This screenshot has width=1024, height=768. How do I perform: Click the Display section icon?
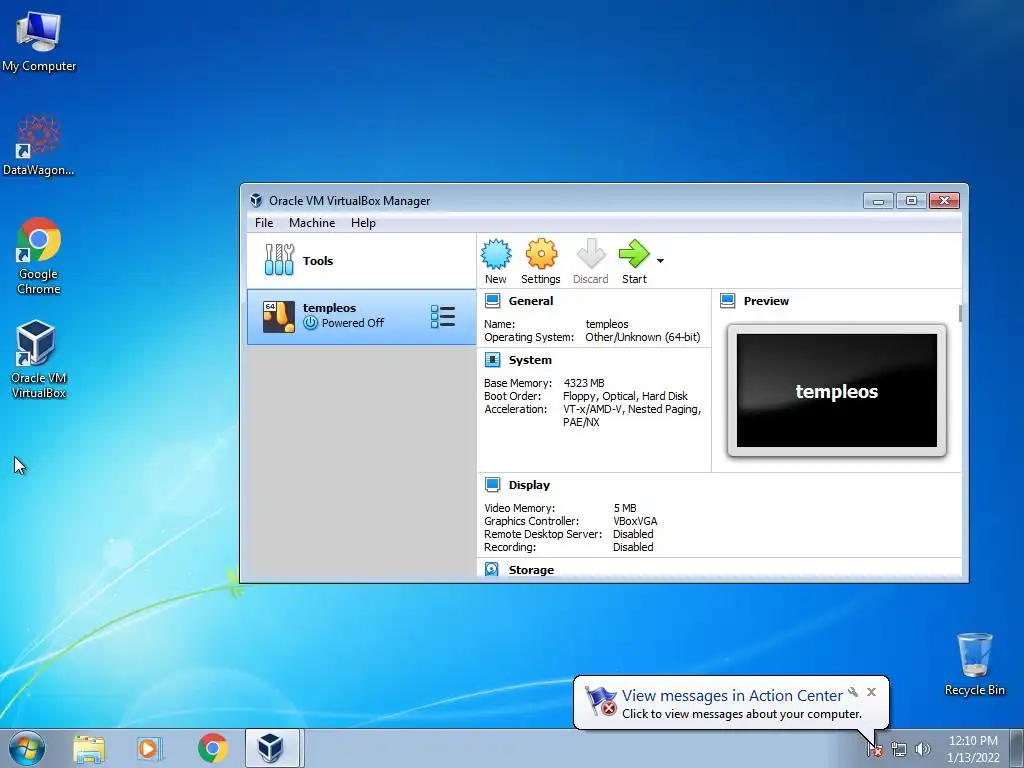492,485
